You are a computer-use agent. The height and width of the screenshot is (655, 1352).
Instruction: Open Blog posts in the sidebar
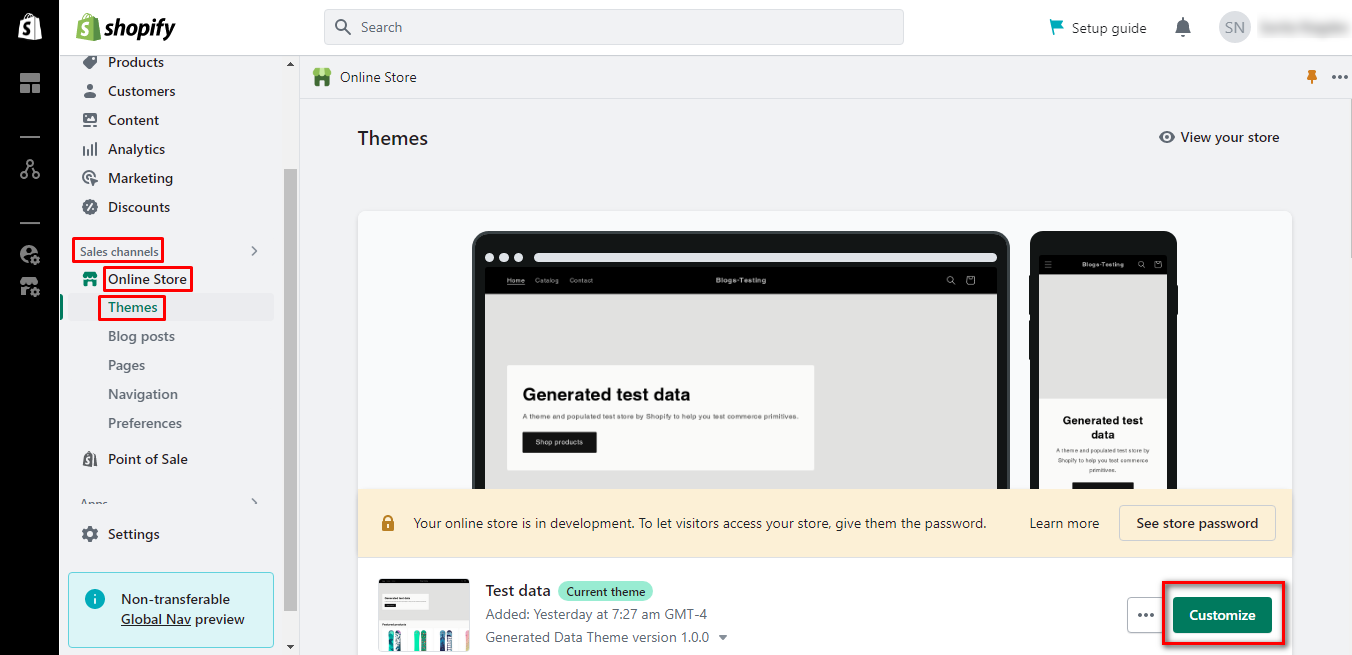(141, 336)
